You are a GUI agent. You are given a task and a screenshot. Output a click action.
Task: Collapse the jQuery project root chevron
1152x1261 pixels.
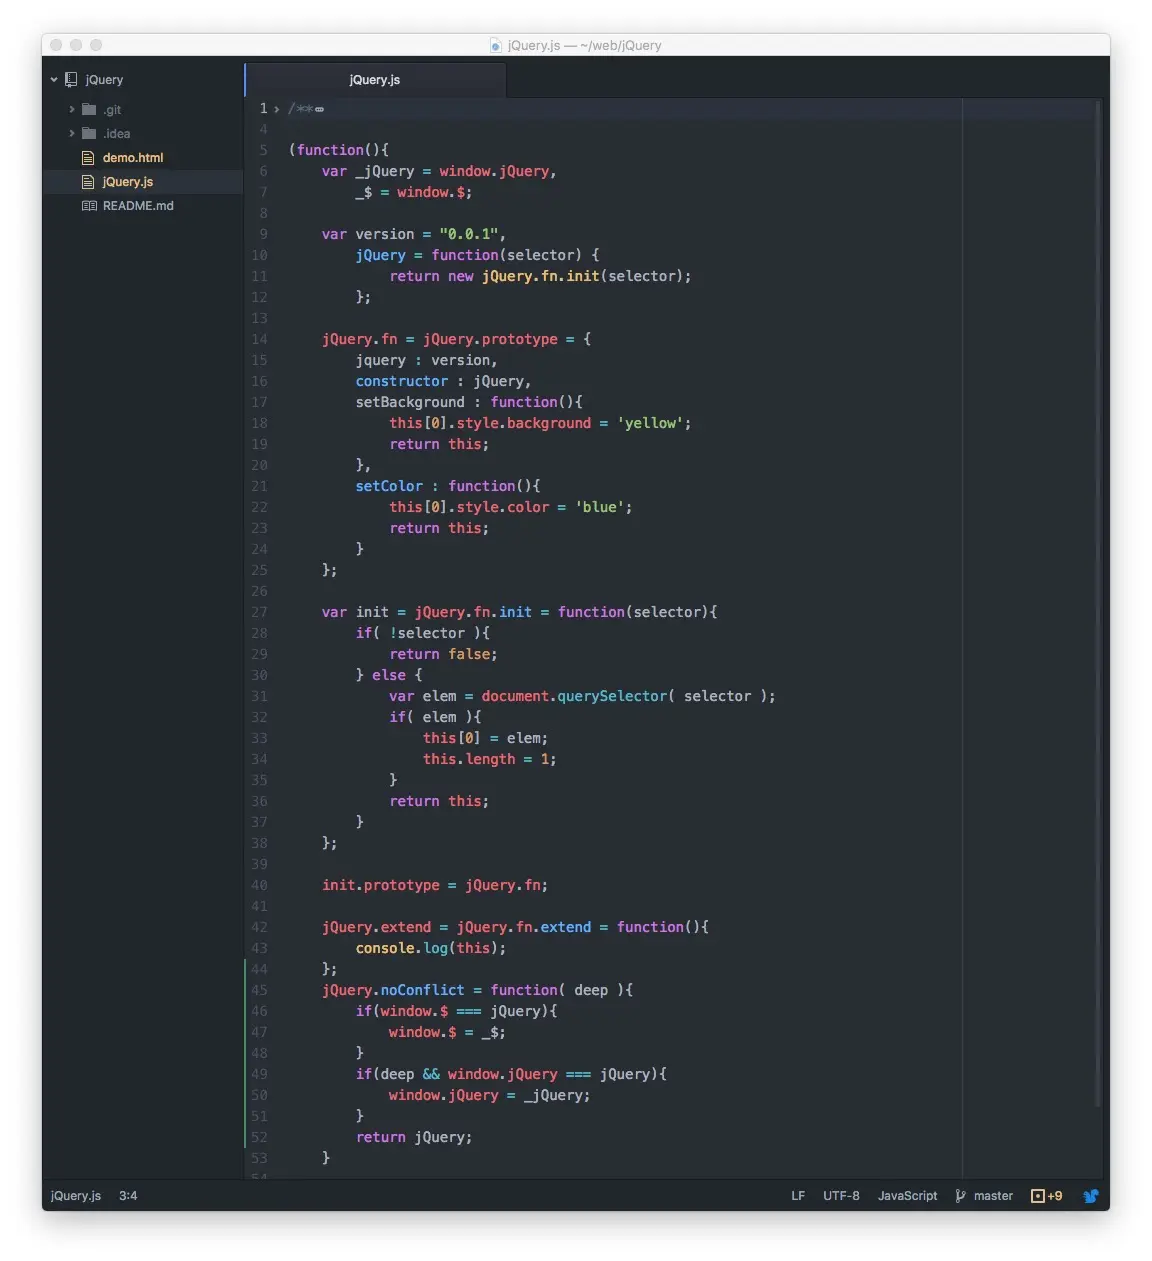(54, 80)
